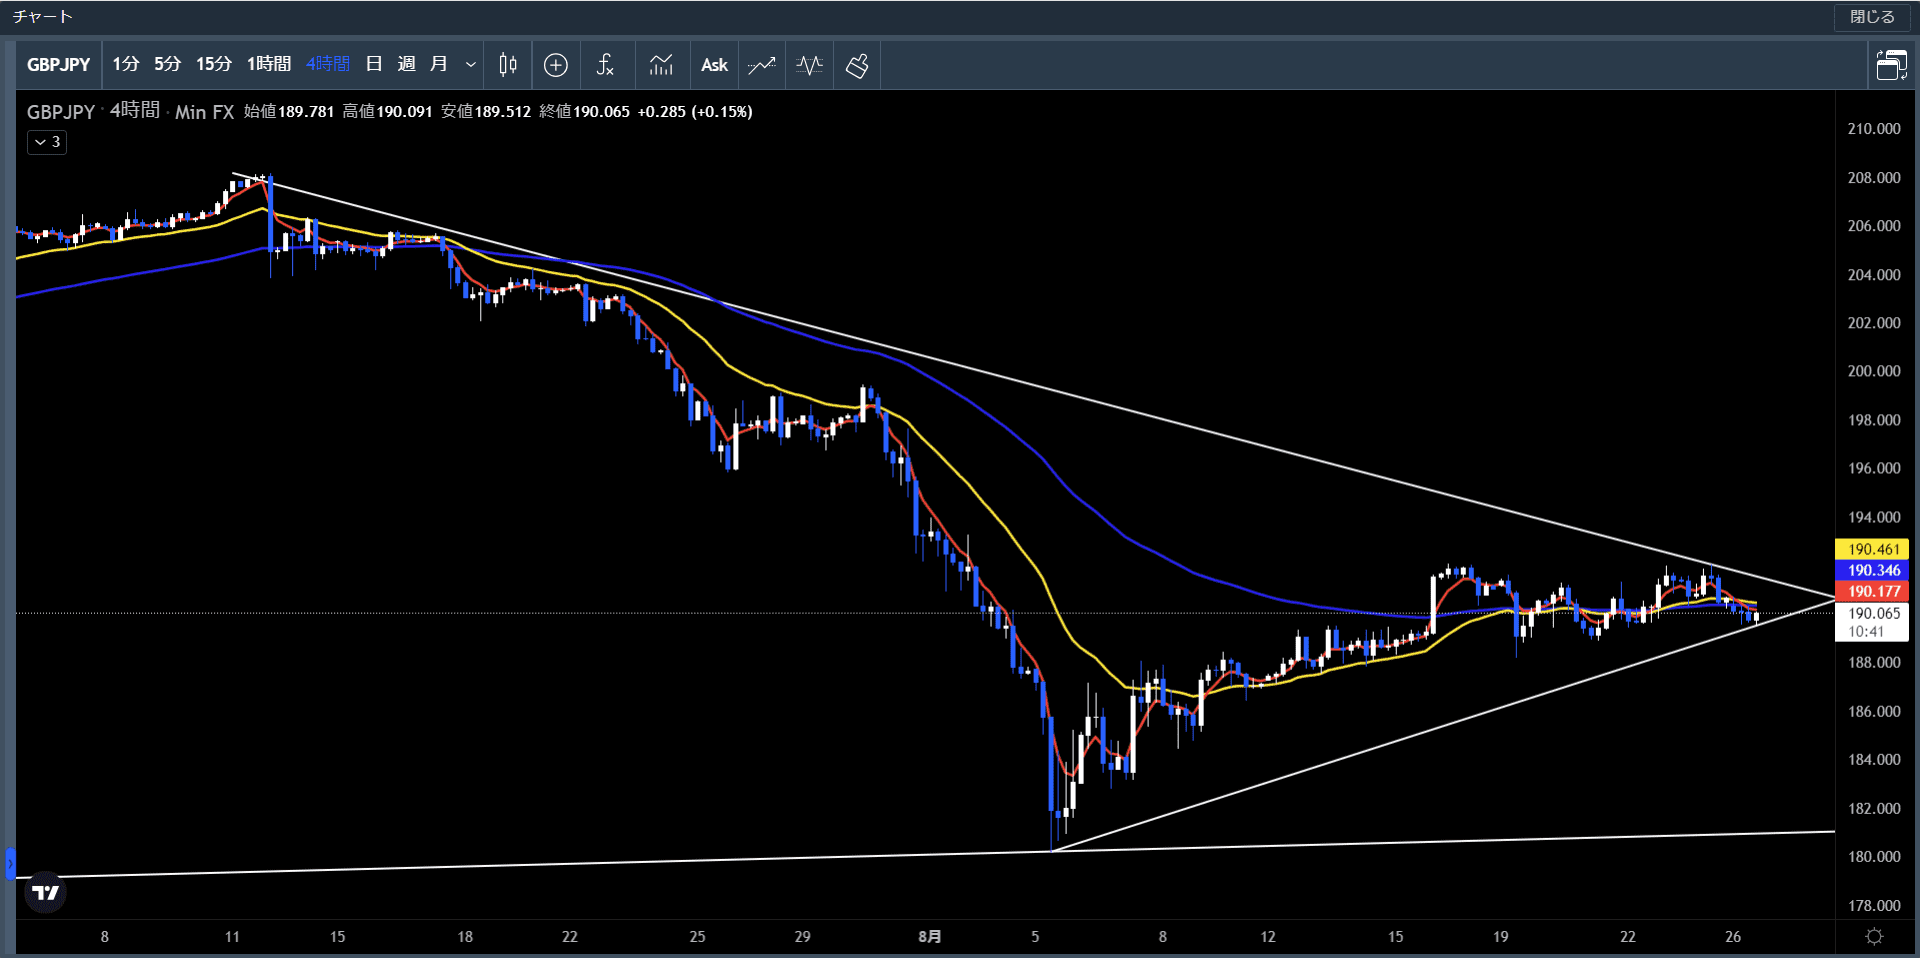Switch to the weekly 週 timeframe
1920x958 pixels.
[406, 64]
